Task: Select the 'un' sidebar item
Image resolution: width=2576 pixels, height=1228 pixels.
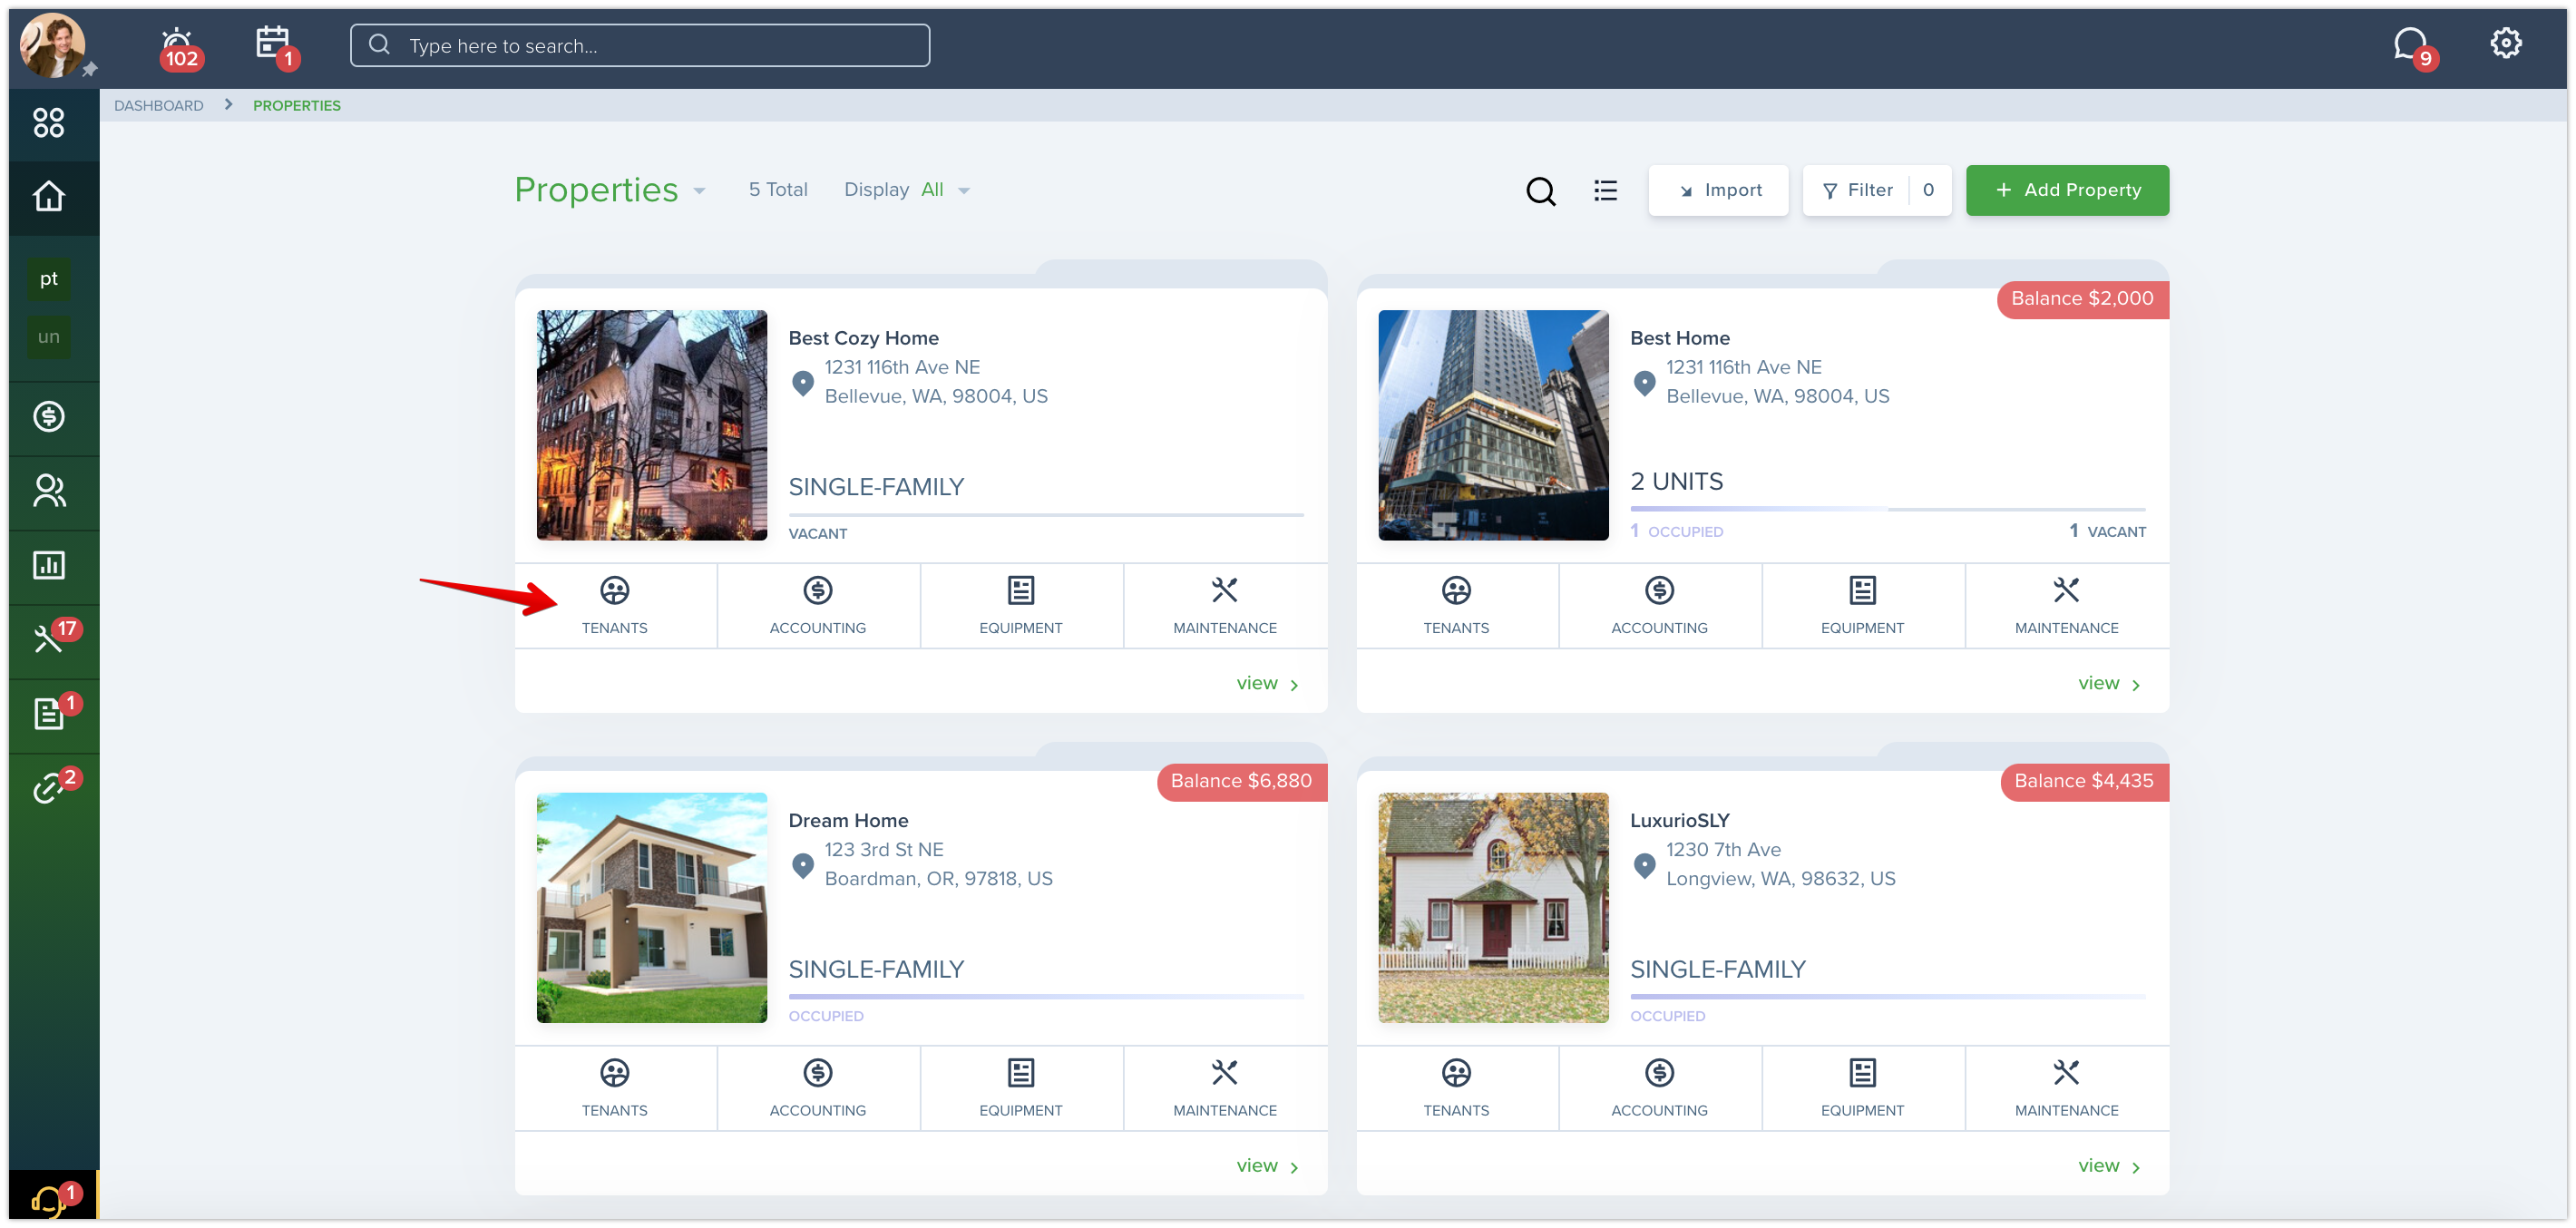Action: [49, 337]
